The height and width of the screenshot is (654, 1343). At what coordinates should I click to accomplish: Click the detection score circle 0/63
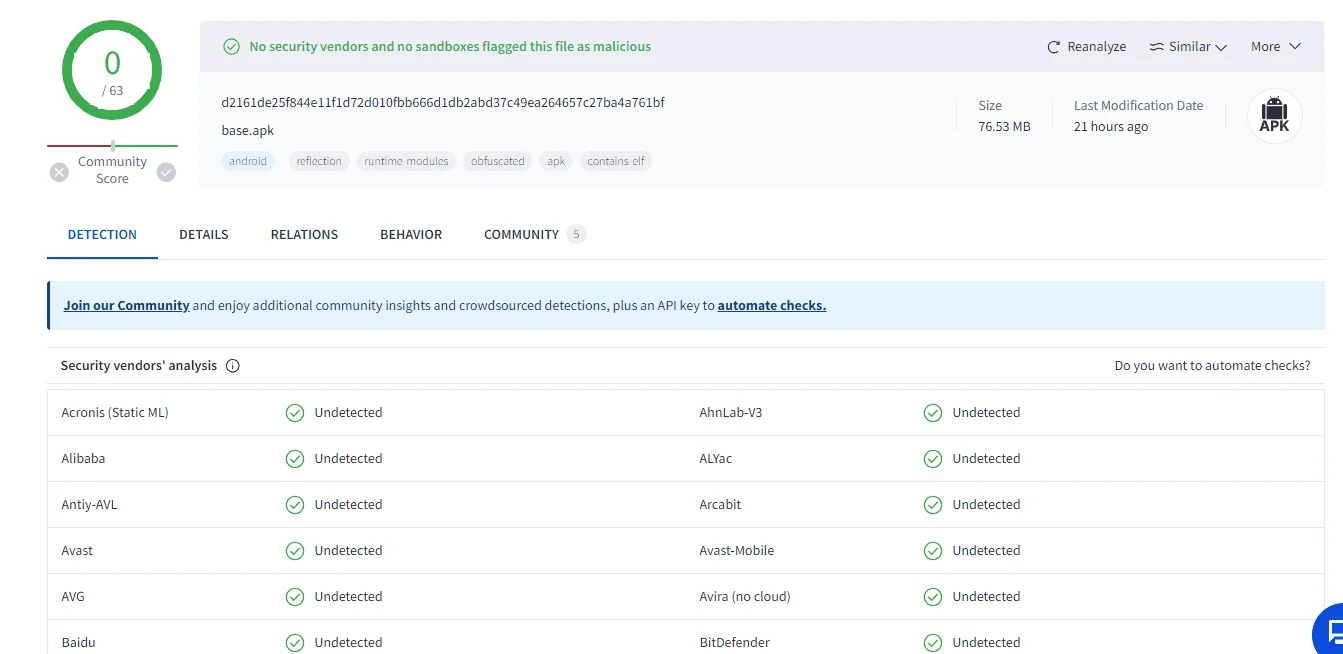(112, 70)
